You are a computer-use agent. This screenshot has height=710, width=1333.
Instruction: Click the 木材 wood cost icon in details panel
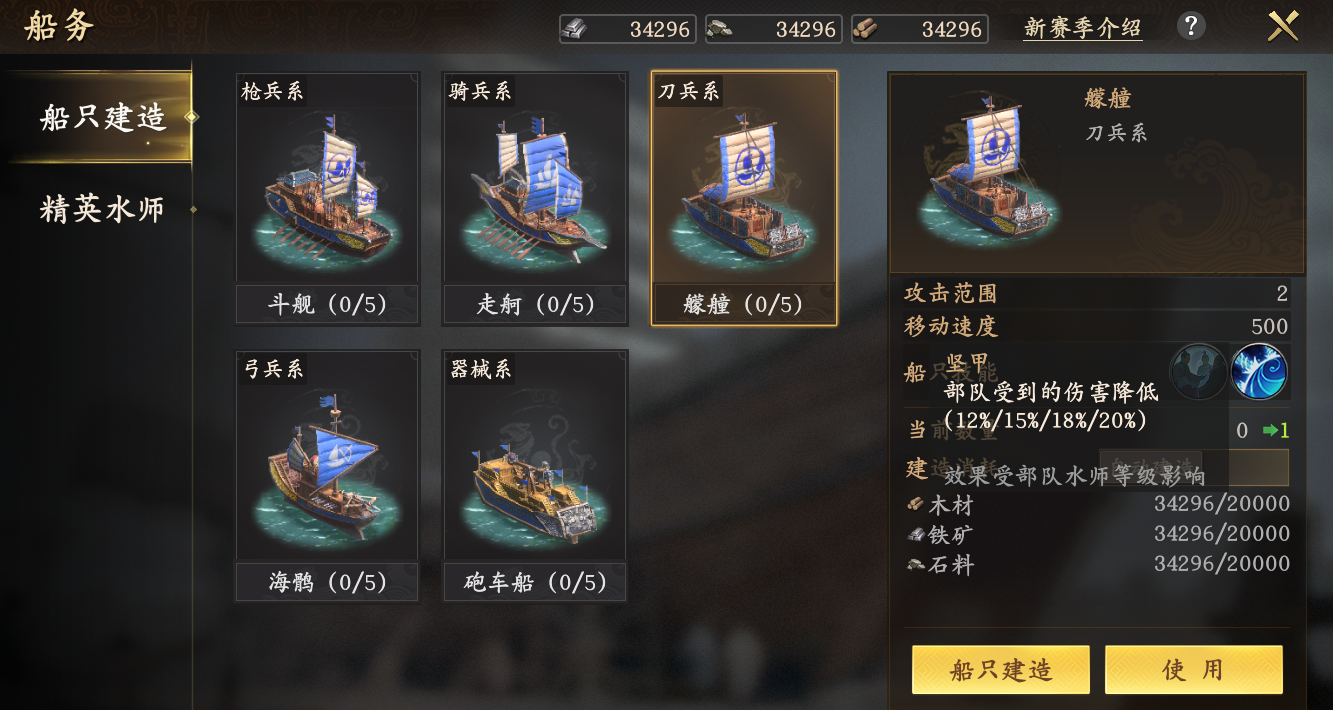[916, 504]
